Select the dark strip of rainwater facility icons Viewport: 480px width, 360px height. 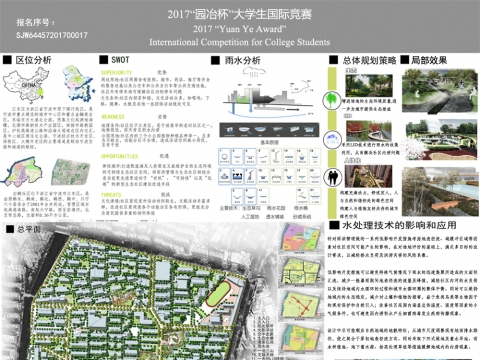[269, 130]
